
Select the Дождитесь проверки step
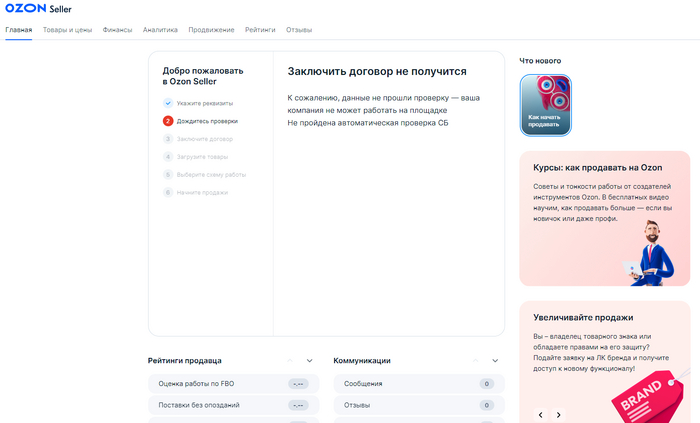point(207,121)
